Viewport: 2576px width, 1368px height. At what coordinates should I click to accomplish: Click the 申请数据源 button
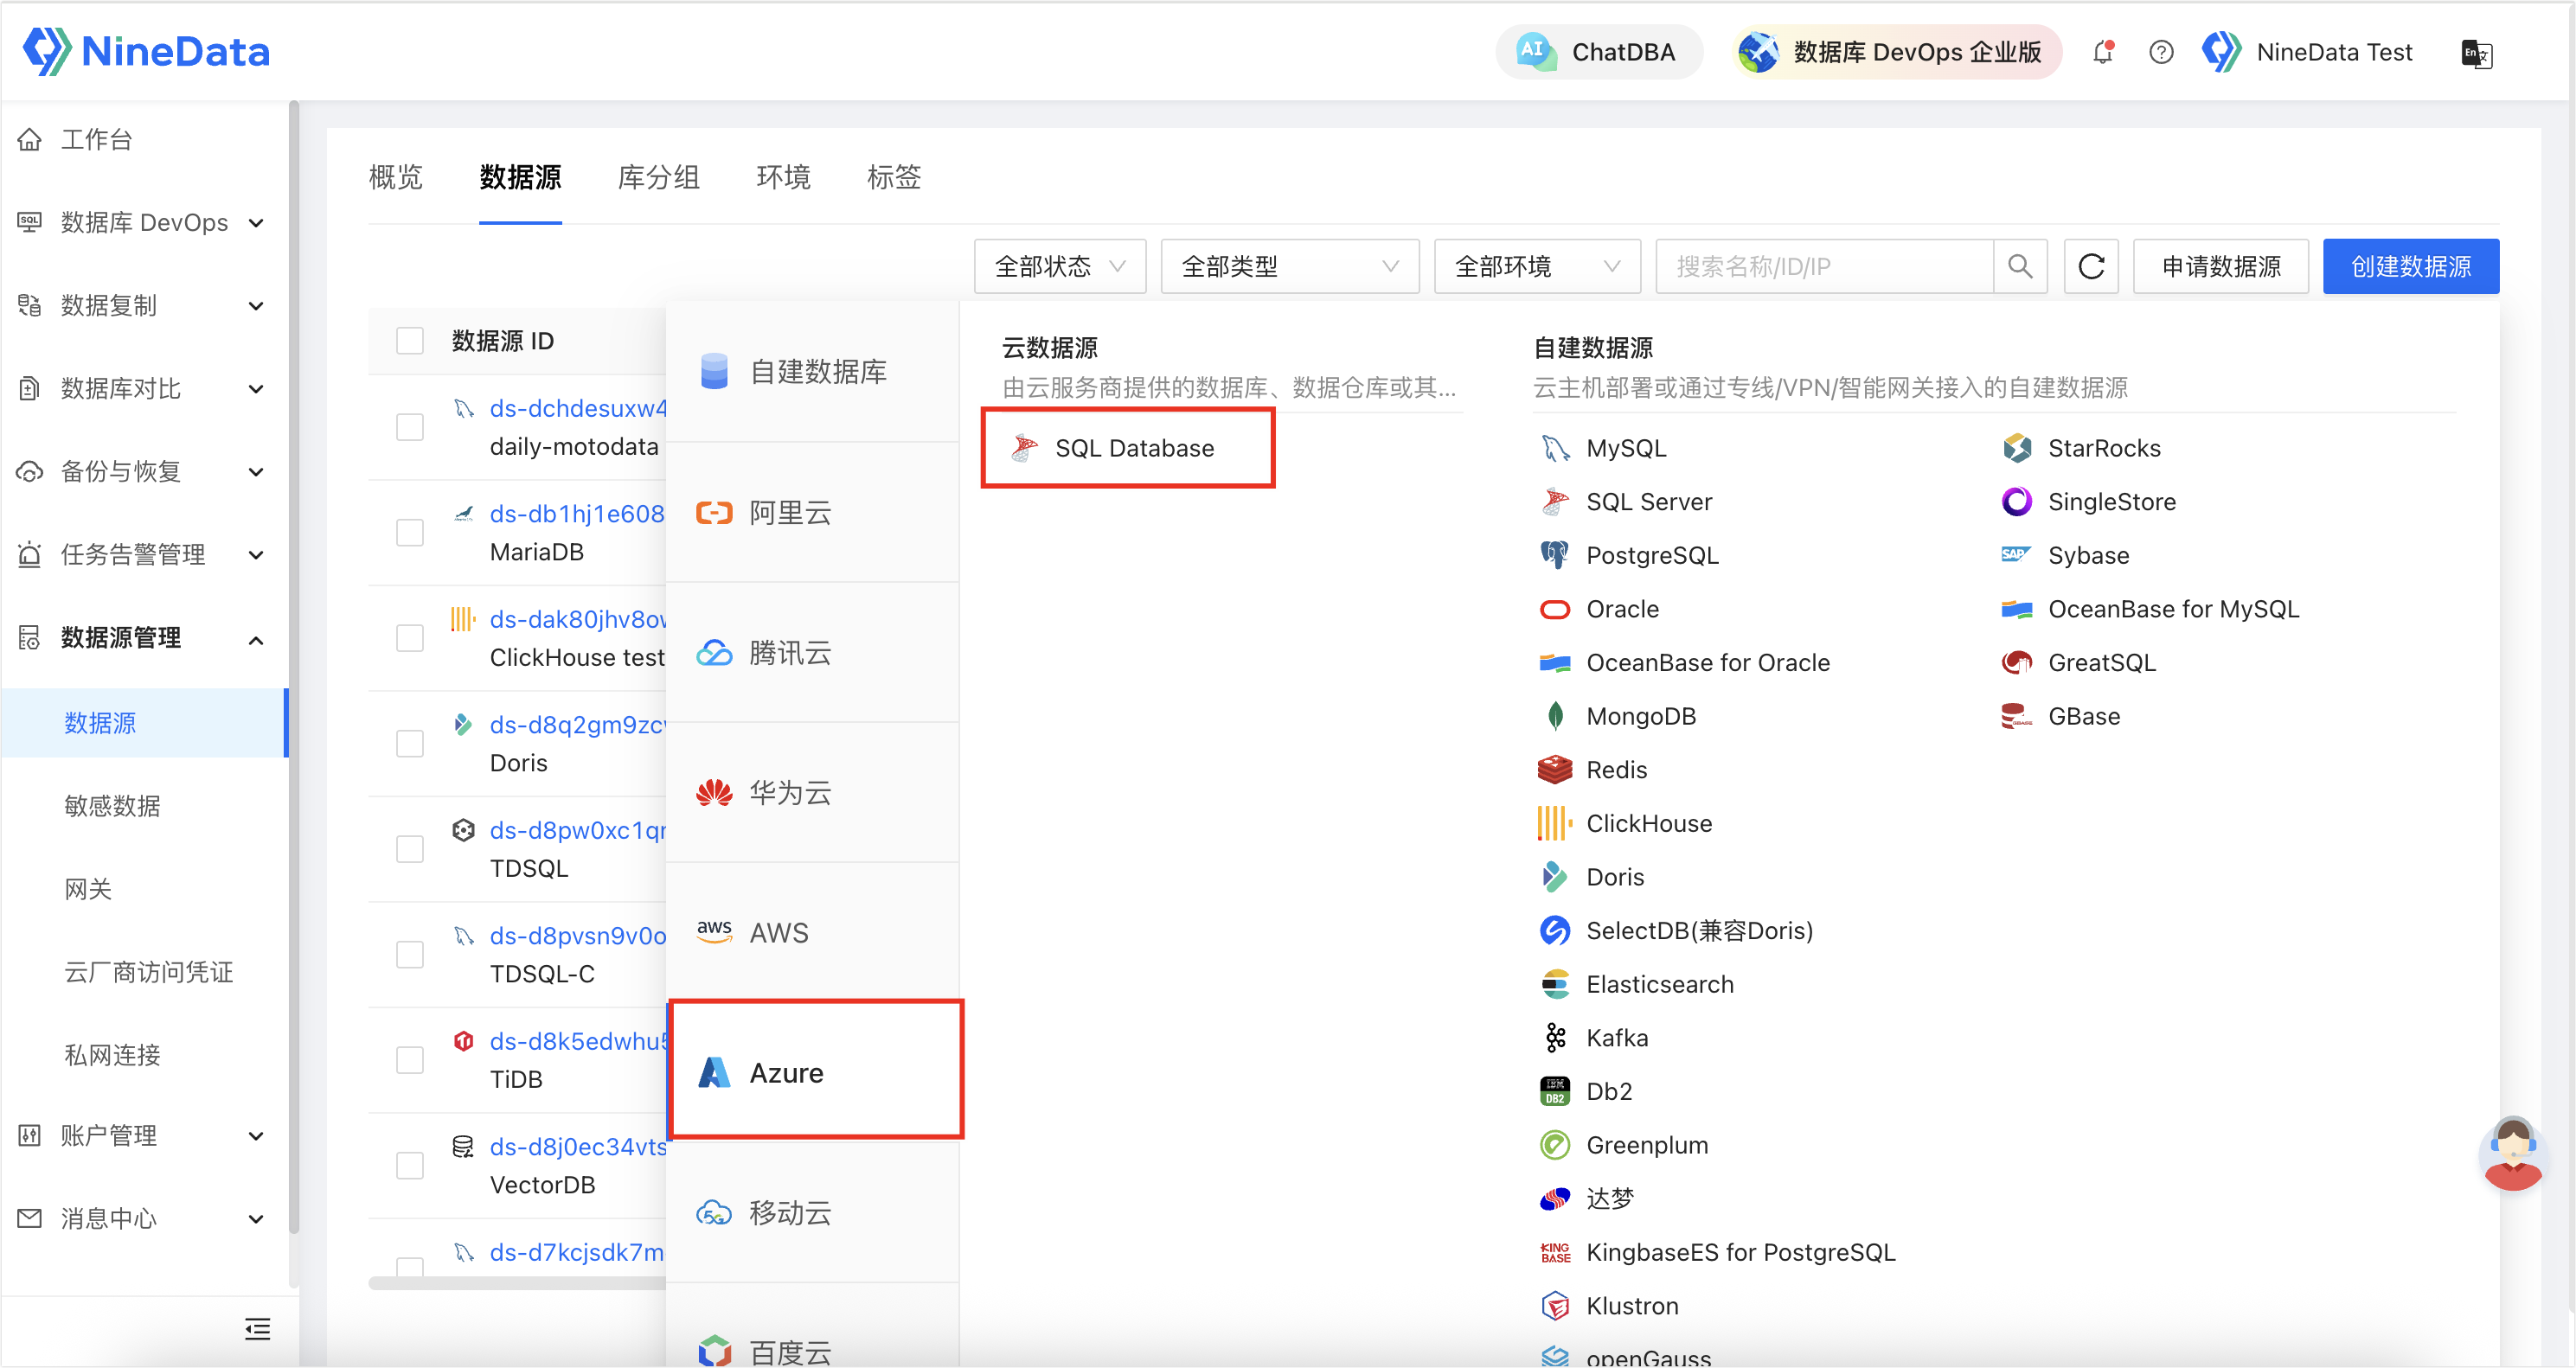pyautogui.click(x=2221, y=266)
